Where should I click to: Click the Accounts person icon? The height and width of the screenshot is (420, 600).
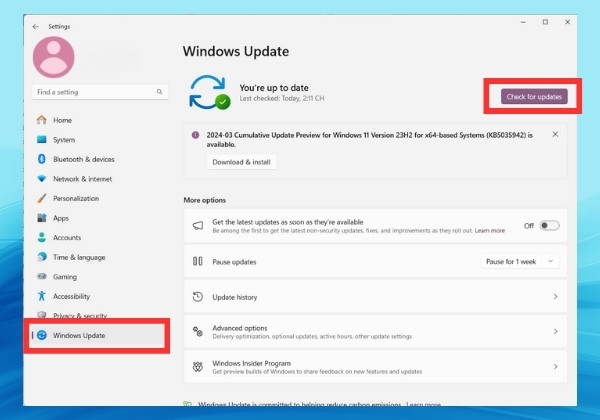click(41, 237)
